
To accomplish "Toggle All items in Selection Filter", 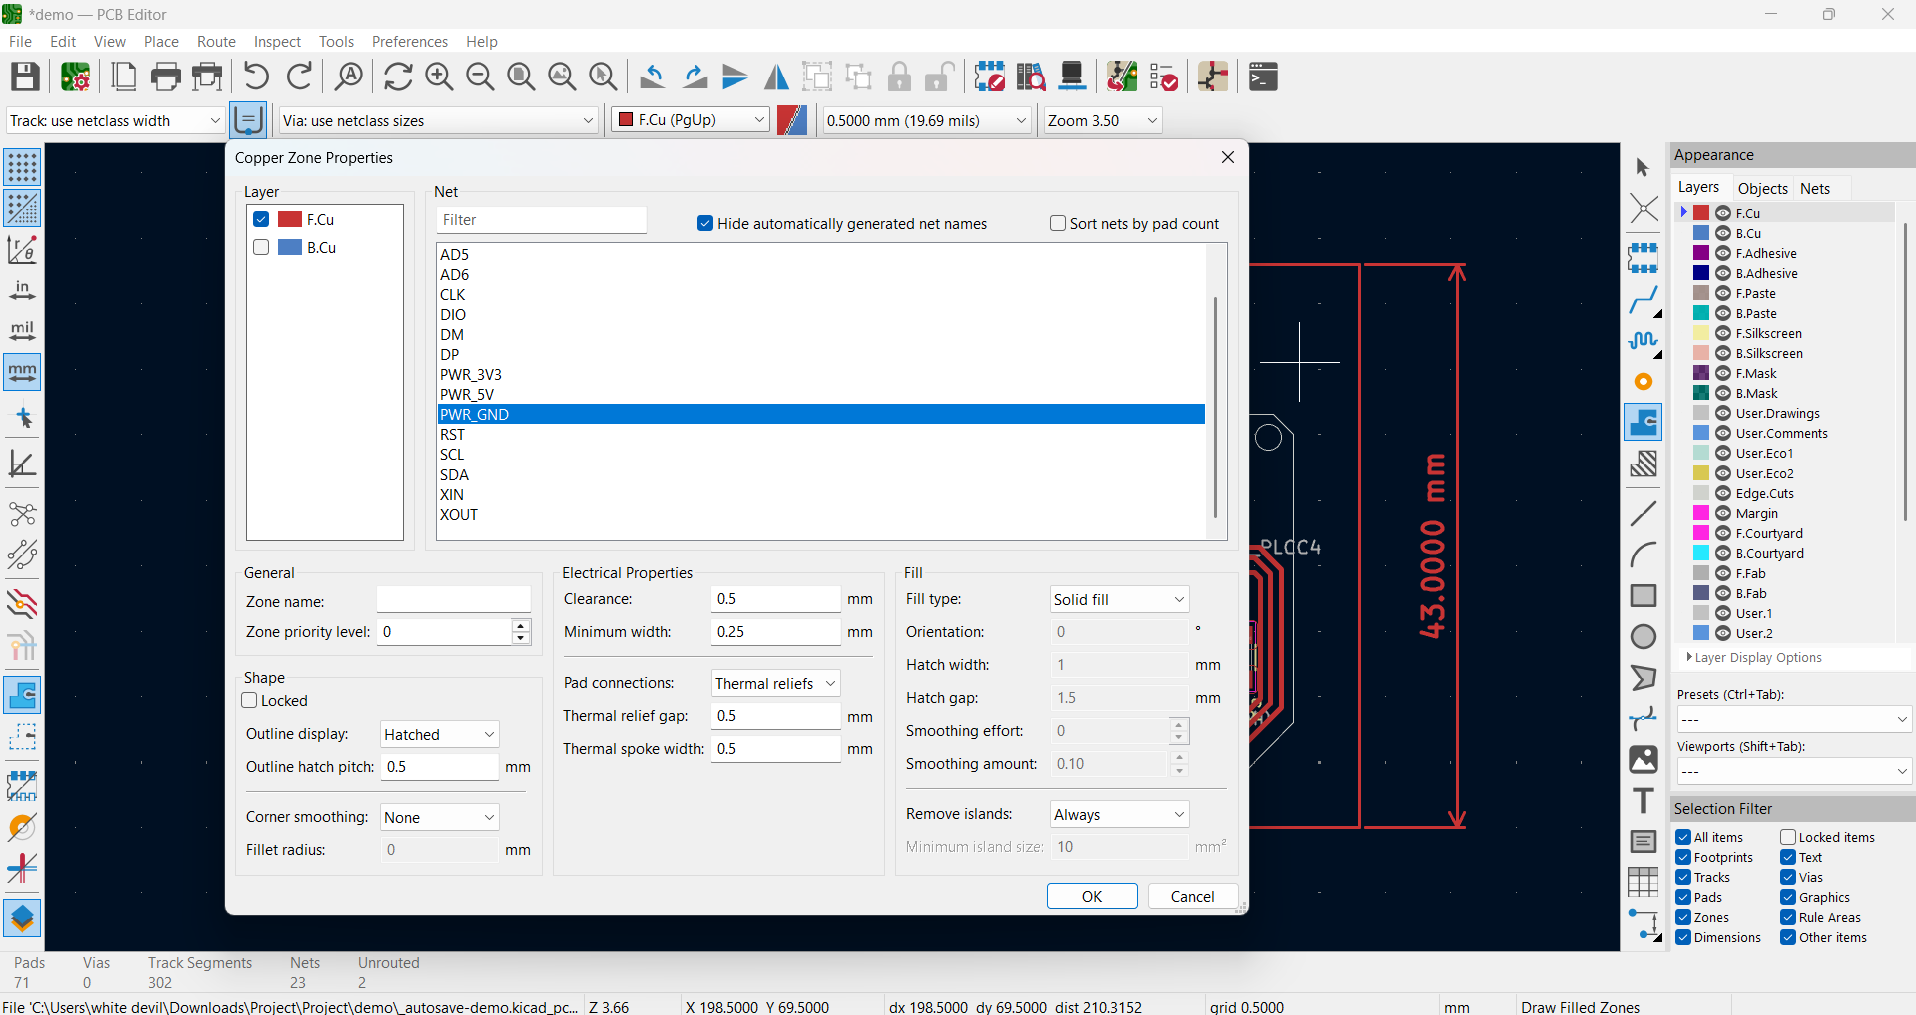I will tap(1683, 837).
